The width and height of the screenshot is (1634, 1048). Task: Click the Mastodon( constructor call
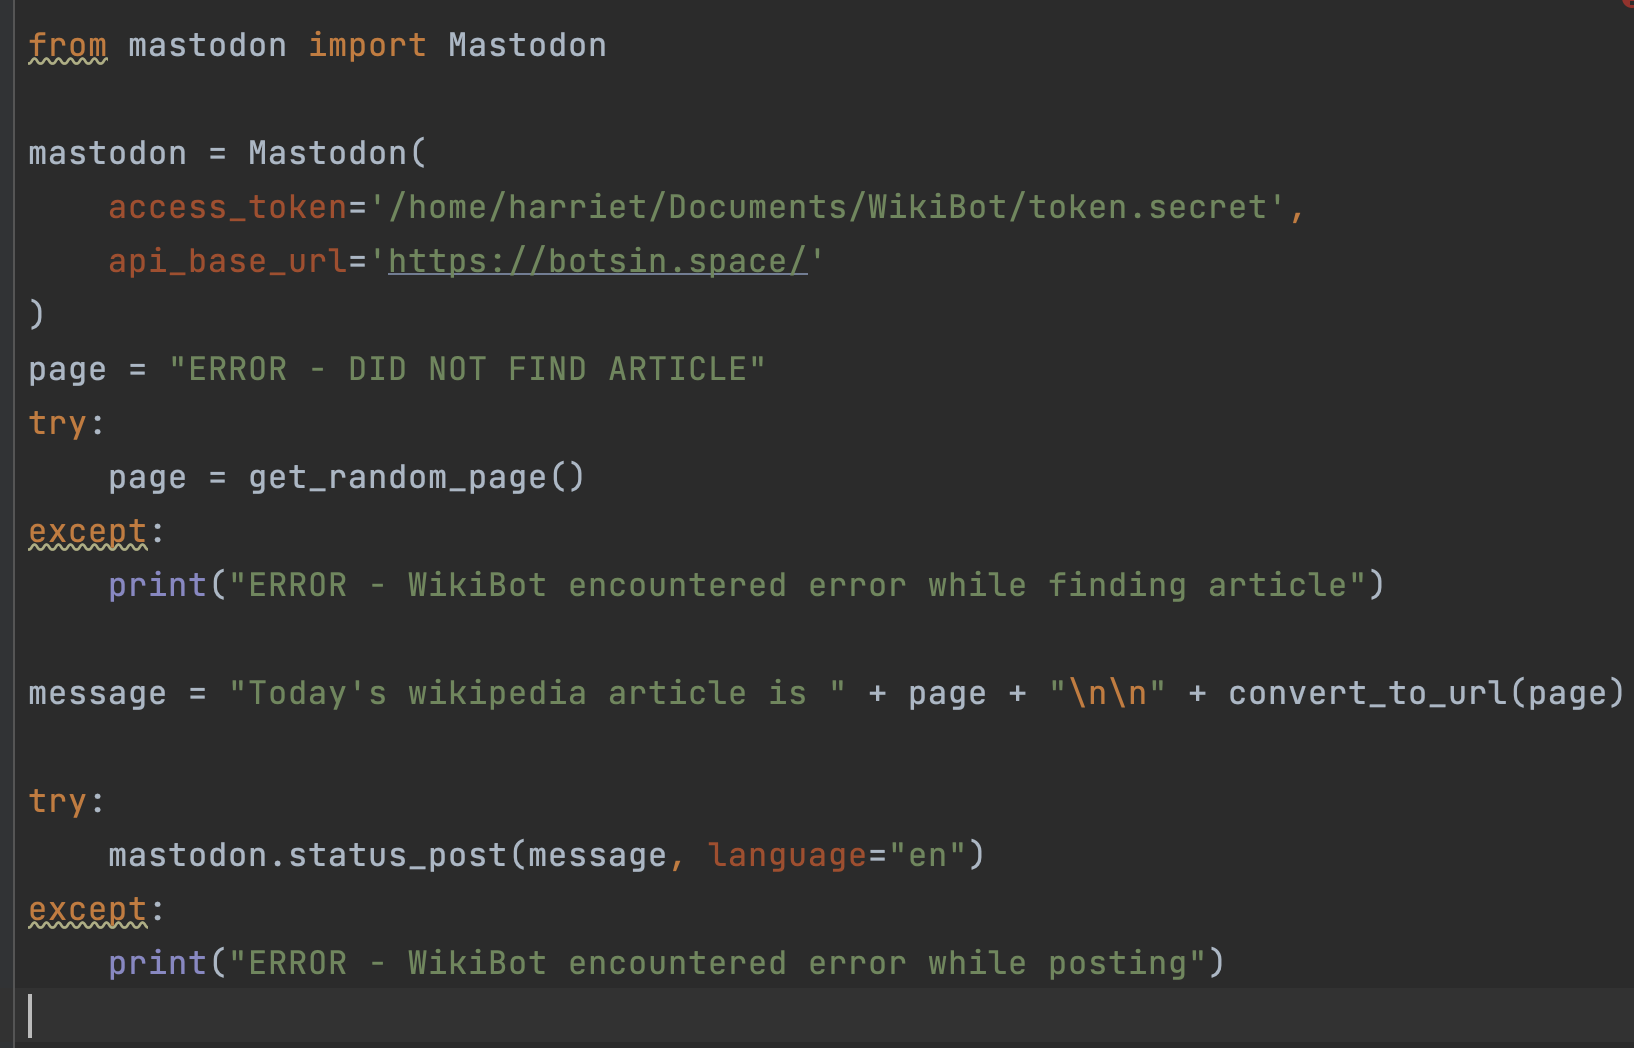(x=337, y=153)
